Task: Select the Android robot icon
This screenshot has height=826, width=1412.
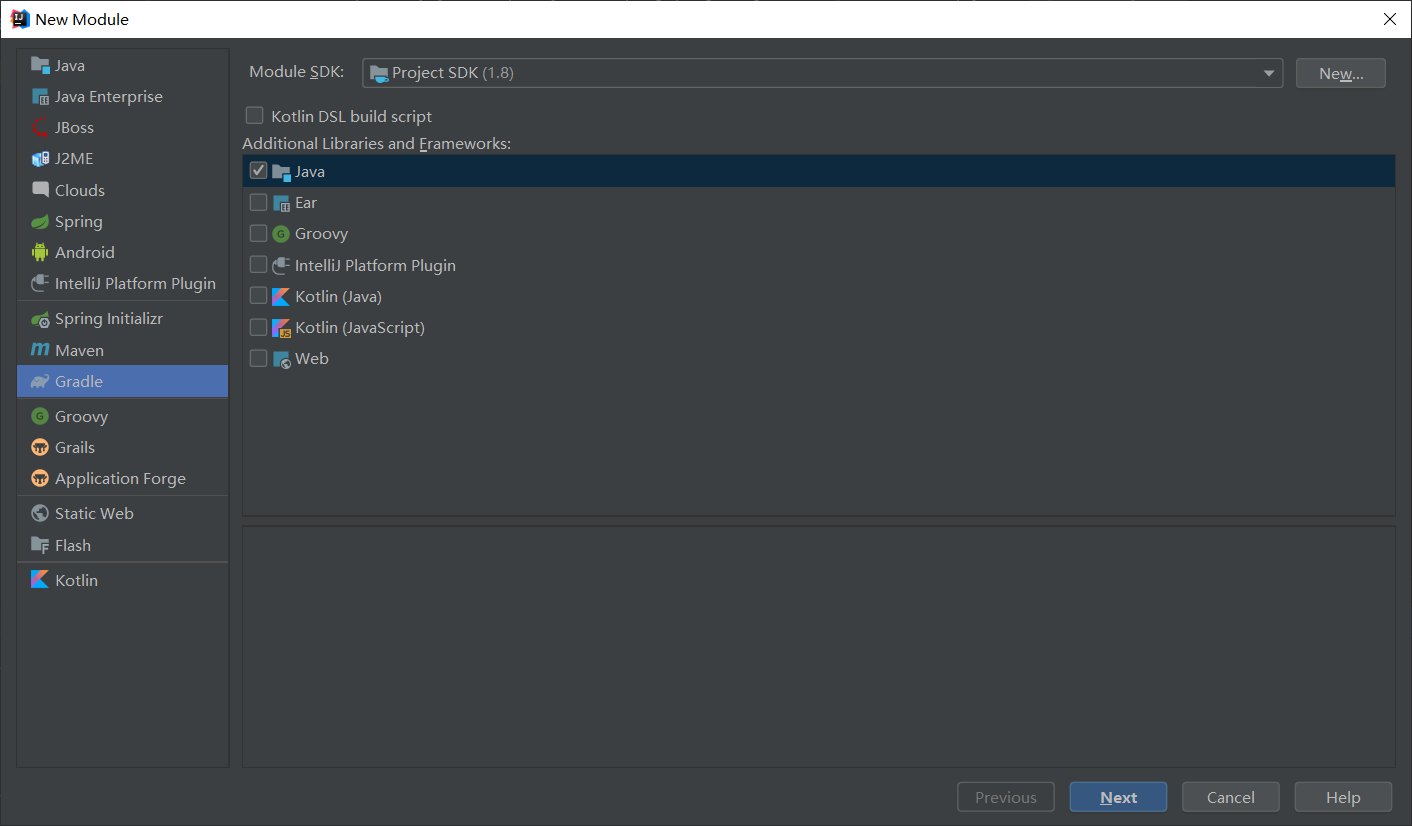Action: click(x=40, y=253)
